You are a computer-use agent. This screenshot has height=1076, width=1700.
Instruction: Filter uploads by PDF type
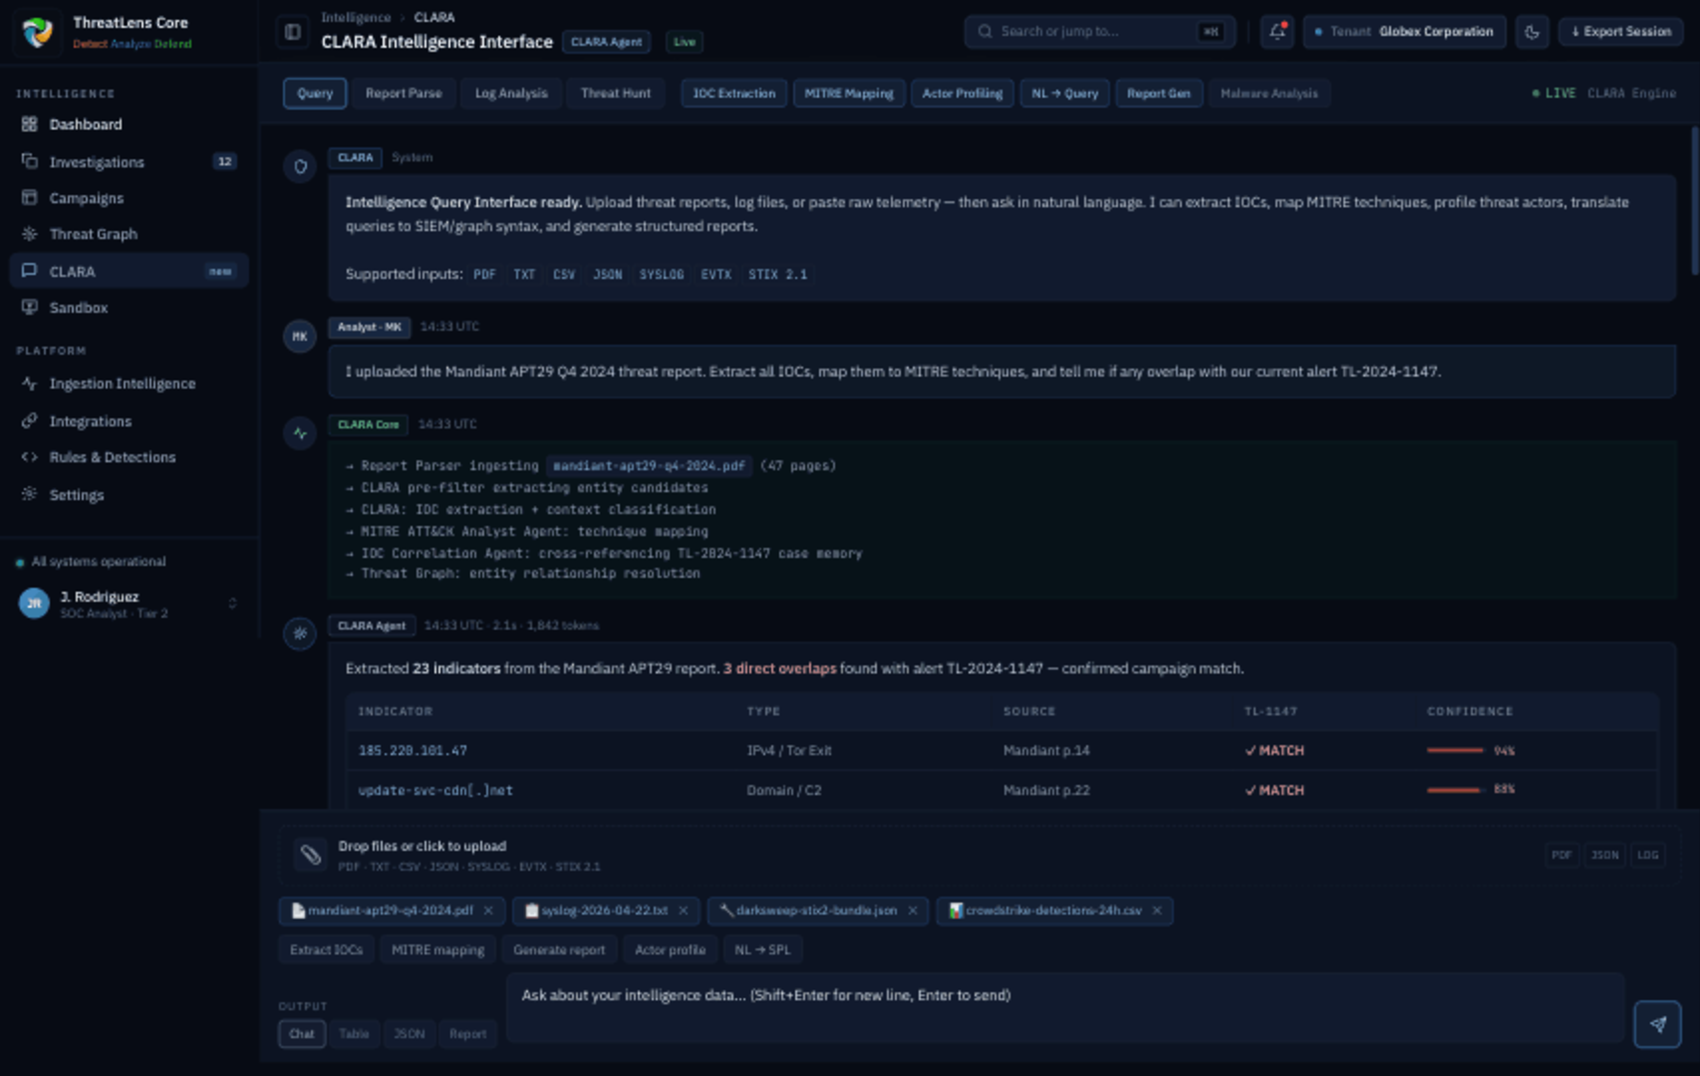coord(1561,855)
